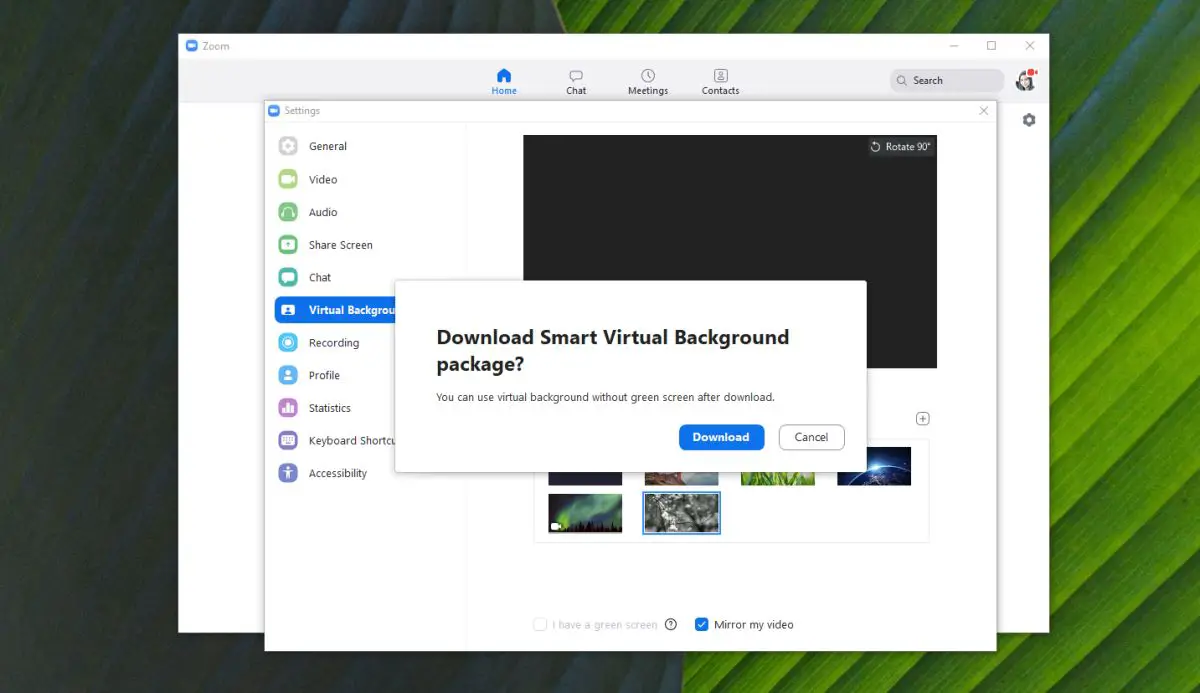
Task: Click the Profile label in sidebar
Action: pyautogui.click(x=324, y=375)
